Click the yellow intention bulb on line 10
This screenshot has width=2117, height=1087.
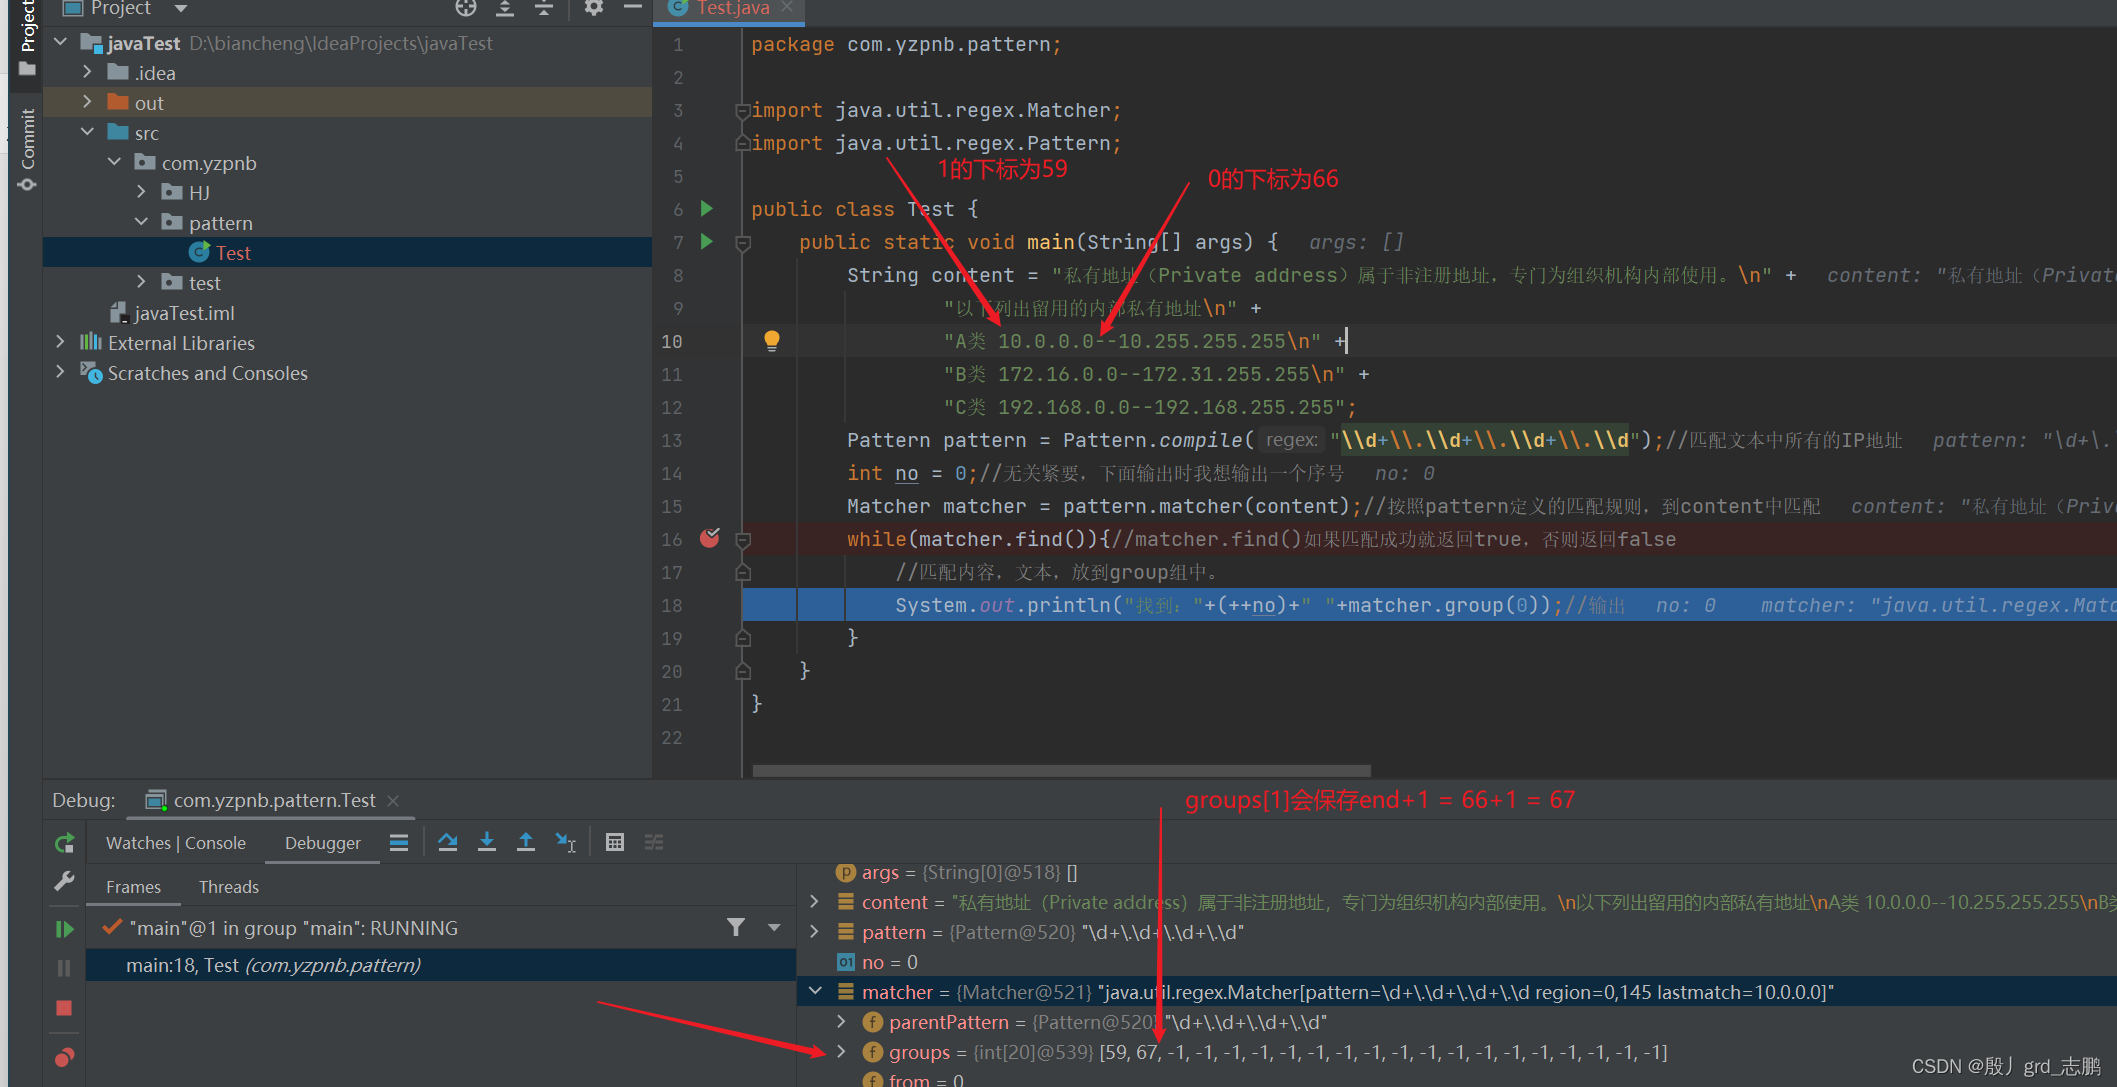772,341
